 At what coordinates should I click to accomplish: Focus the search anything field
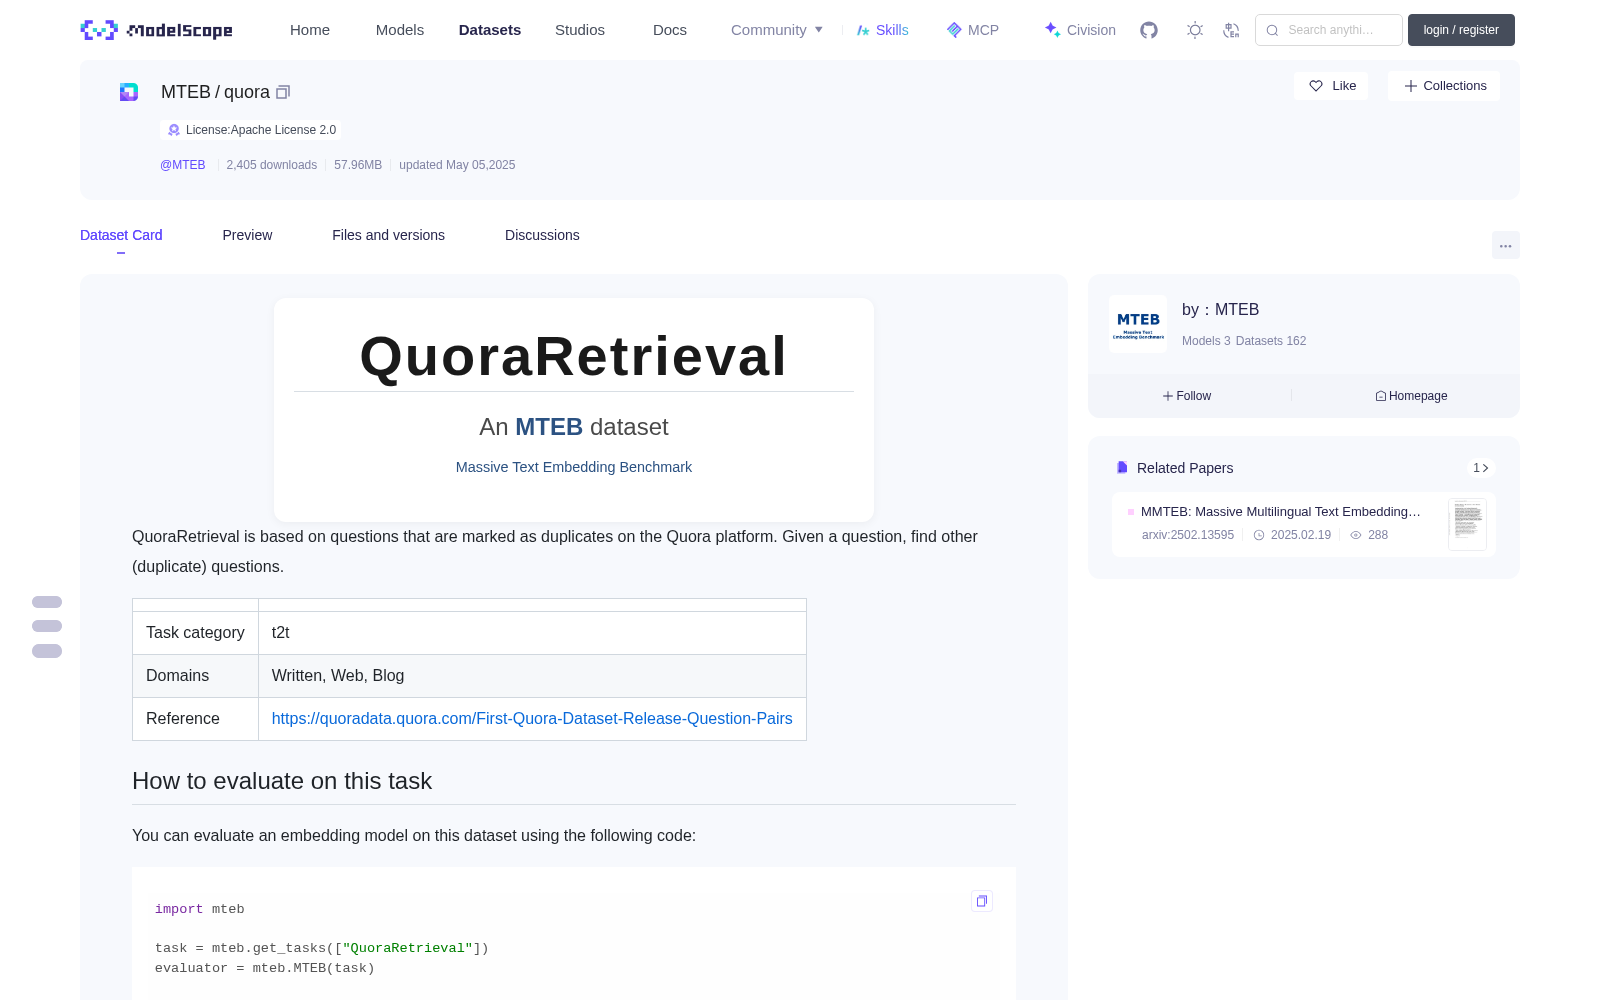coord(1329,30)
